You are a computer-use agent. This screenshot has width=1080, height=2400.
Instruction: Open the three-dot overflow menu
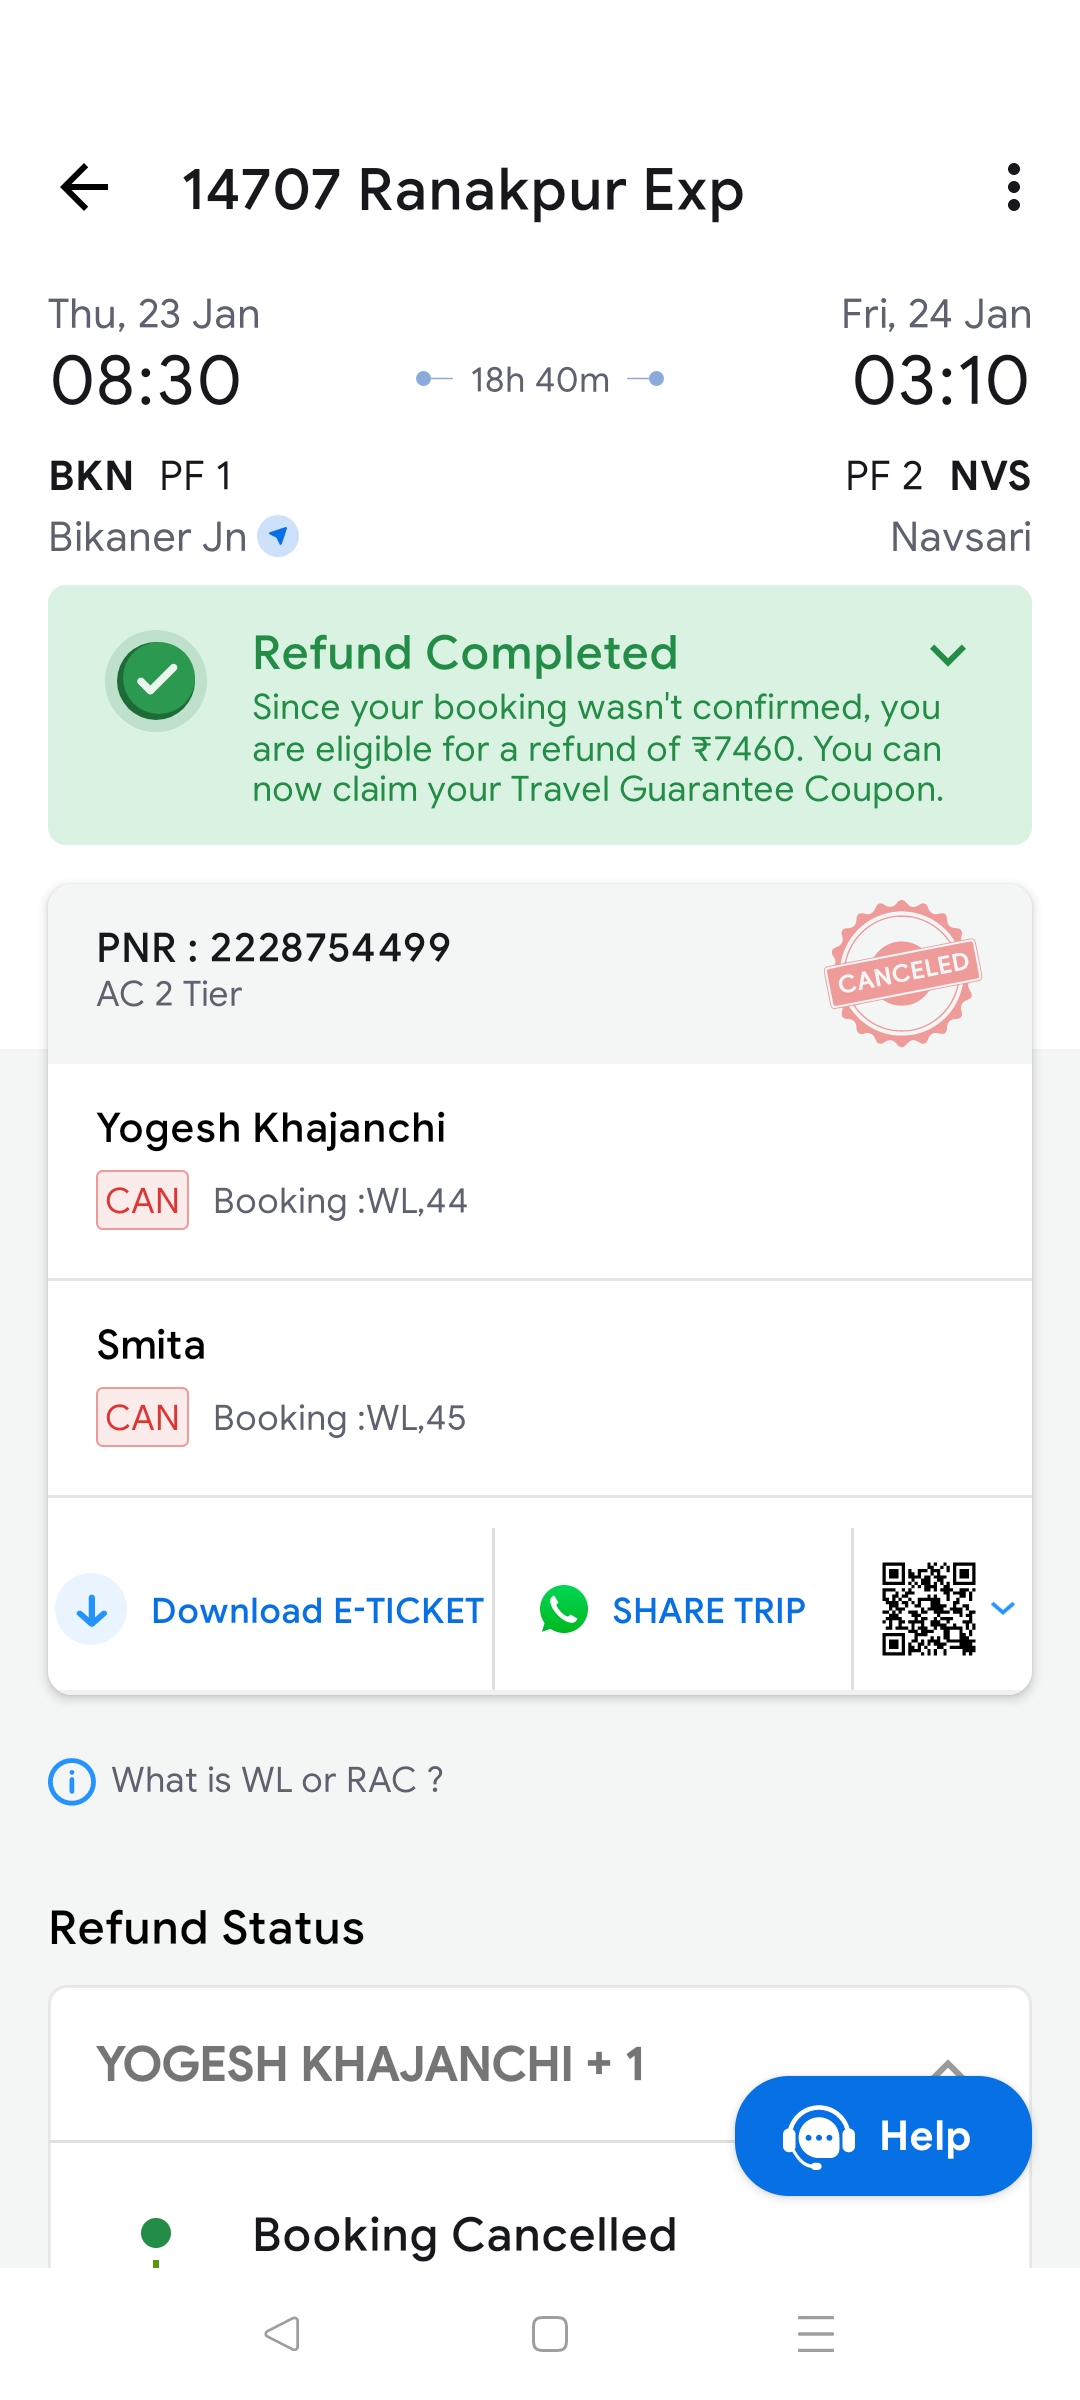pyautogui.click(x=1013, y=188)
